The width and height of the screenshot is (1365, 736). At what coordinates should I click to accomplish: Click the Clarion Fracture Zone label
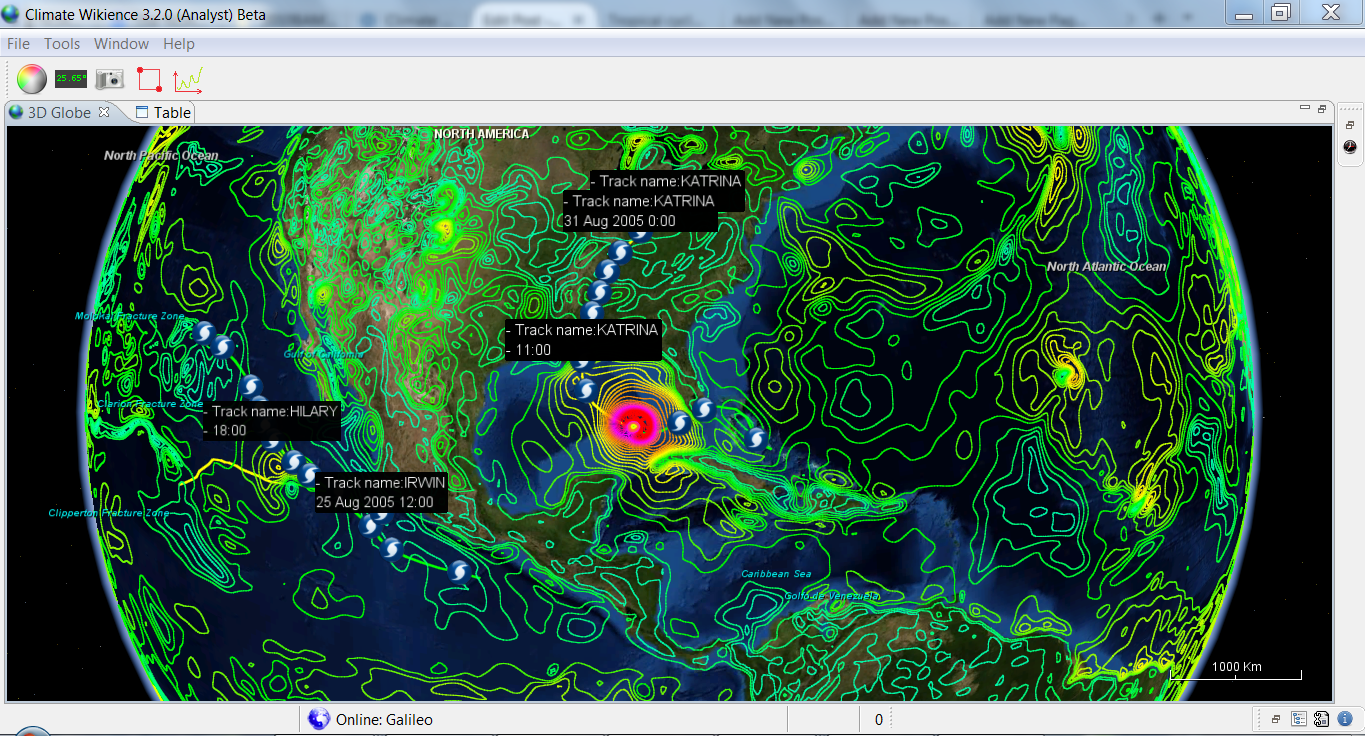point(150,404)
